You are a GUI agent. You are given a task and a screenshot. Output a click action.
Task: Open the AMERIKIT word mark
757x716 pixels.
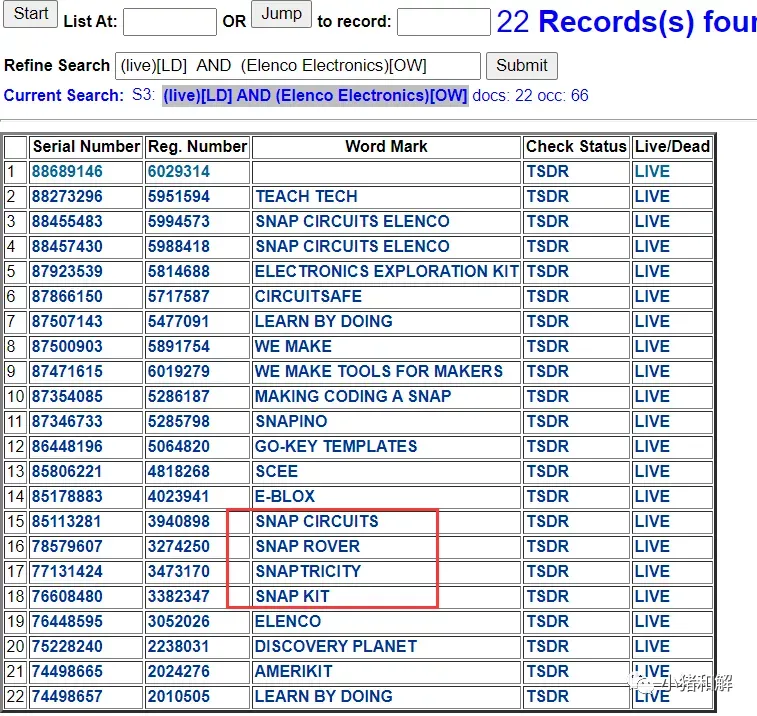tap(294, 672)
